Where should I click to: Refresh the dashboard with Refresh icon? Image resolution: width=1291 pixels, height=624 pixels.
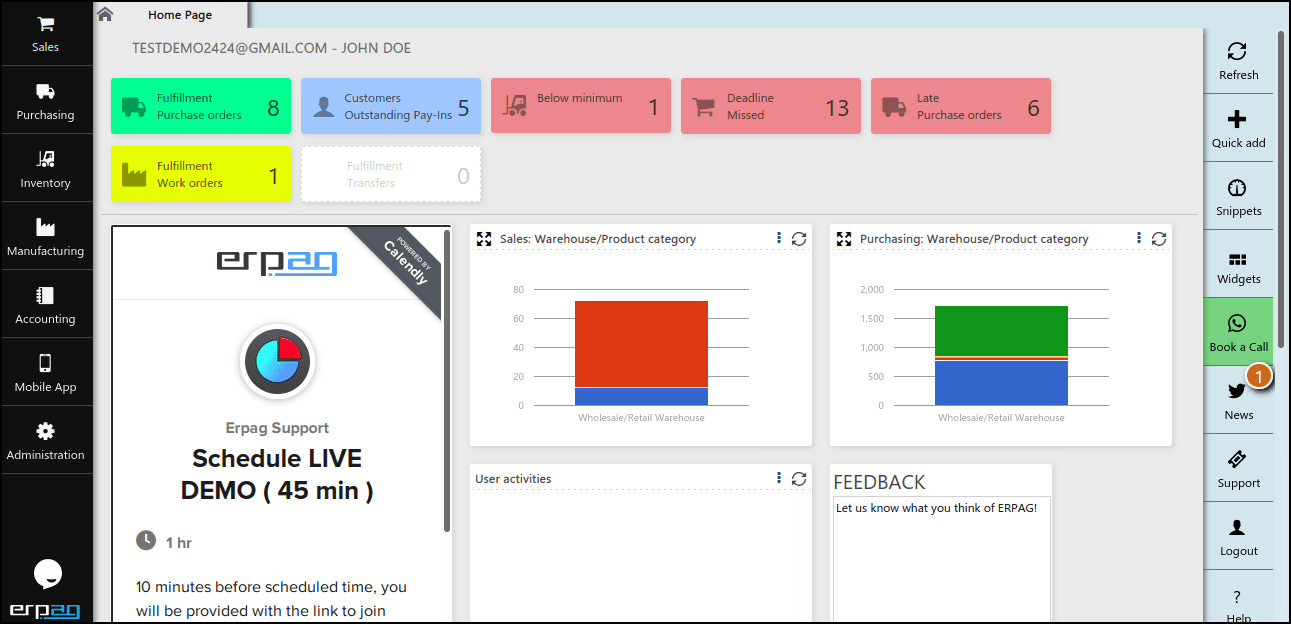click(x=1238, y=61)
